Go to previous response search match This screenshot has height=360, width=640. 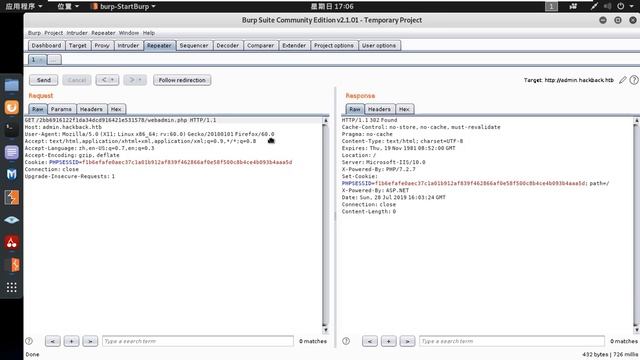[x=370, y=341]
